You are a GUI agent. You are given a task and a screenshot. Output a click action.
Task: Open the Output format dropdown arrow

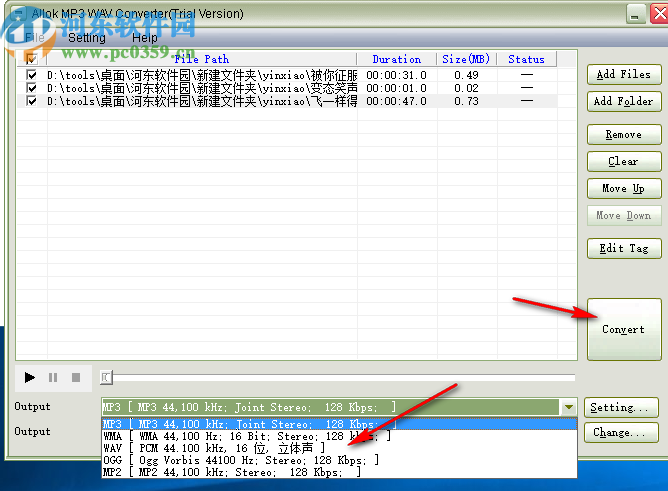click(569, 407)
